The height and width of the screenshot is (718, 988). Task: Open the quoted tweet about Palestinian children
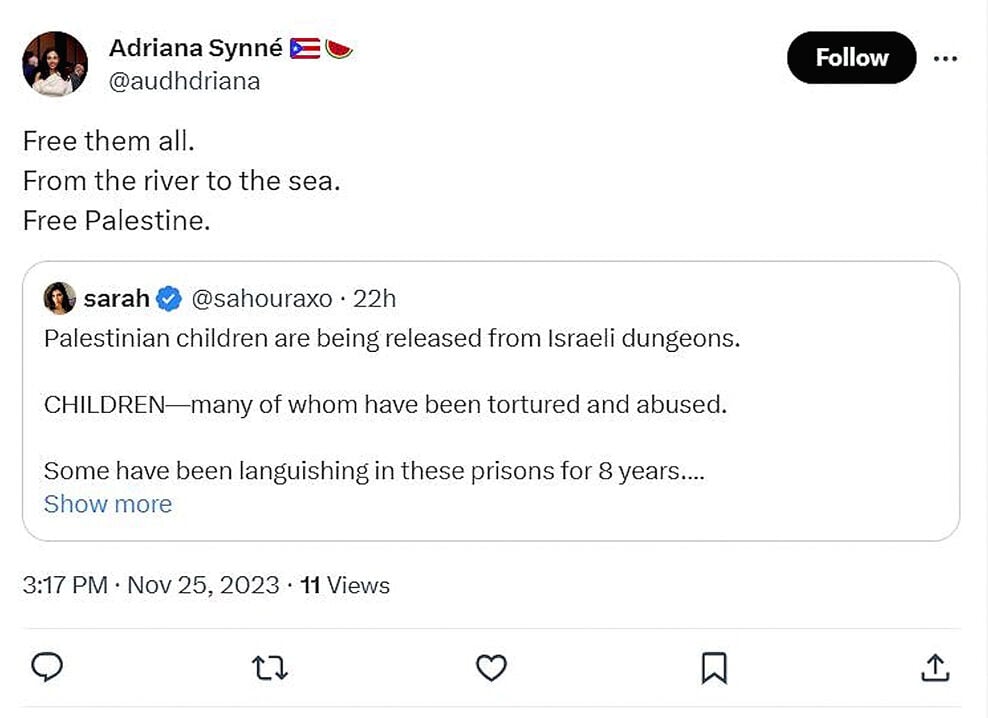(x=490, y=405)
